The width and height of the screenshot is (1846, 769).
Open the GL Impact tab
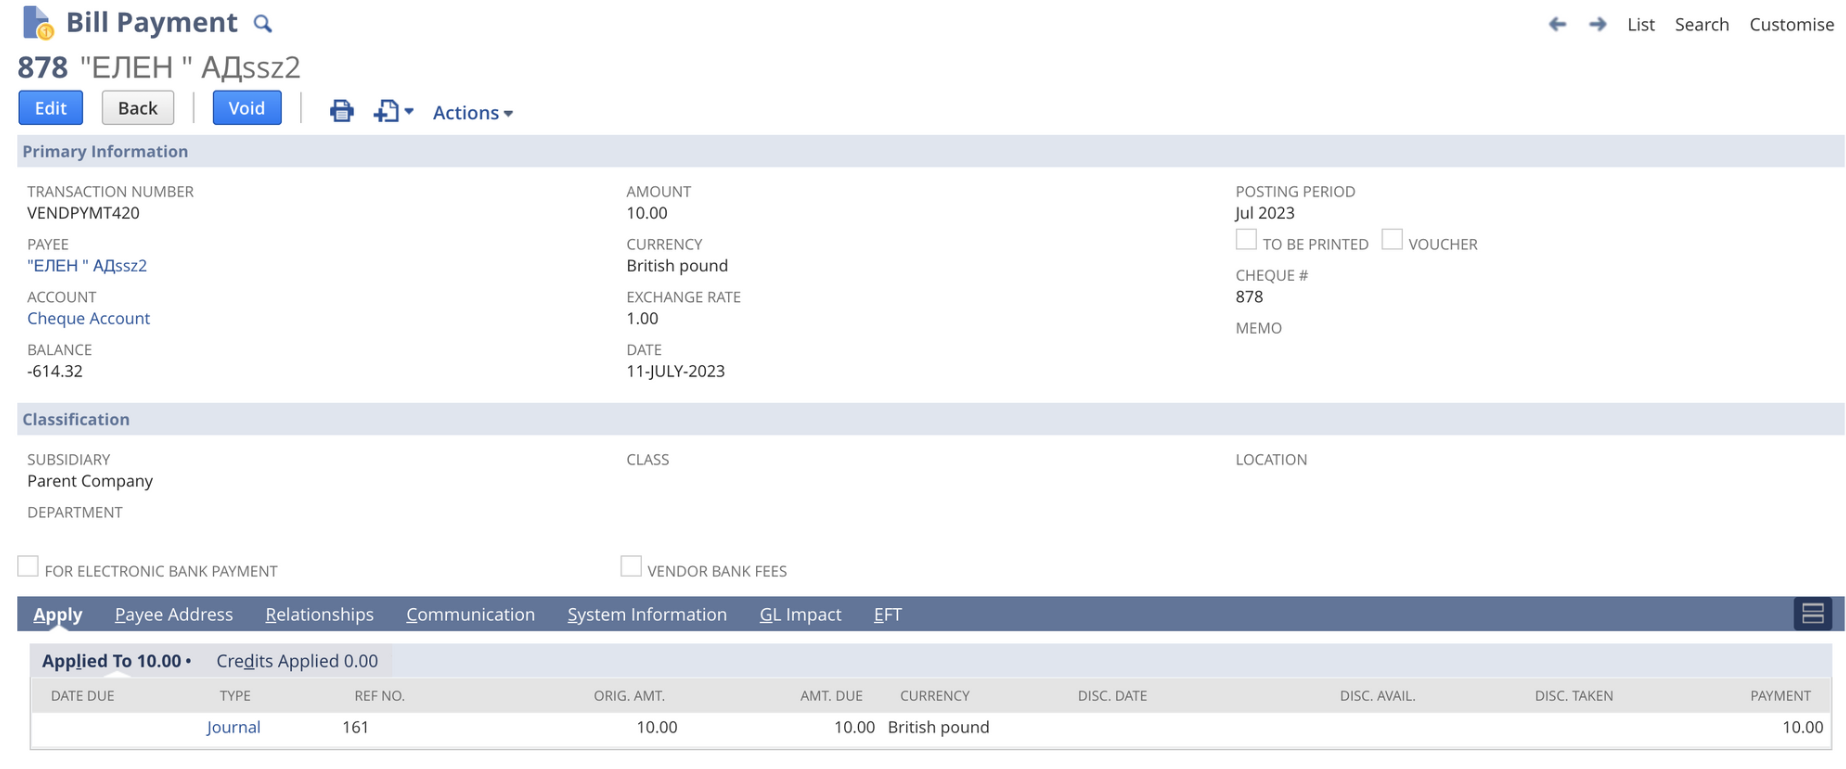(801, 614)
